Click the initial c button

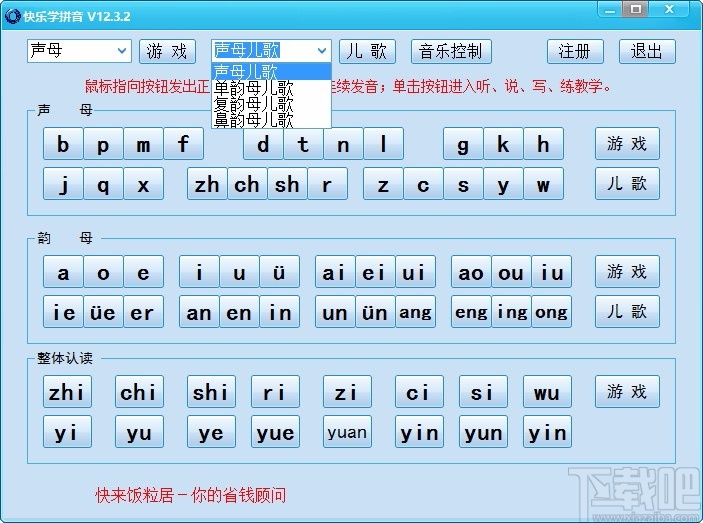click(423, 184)
